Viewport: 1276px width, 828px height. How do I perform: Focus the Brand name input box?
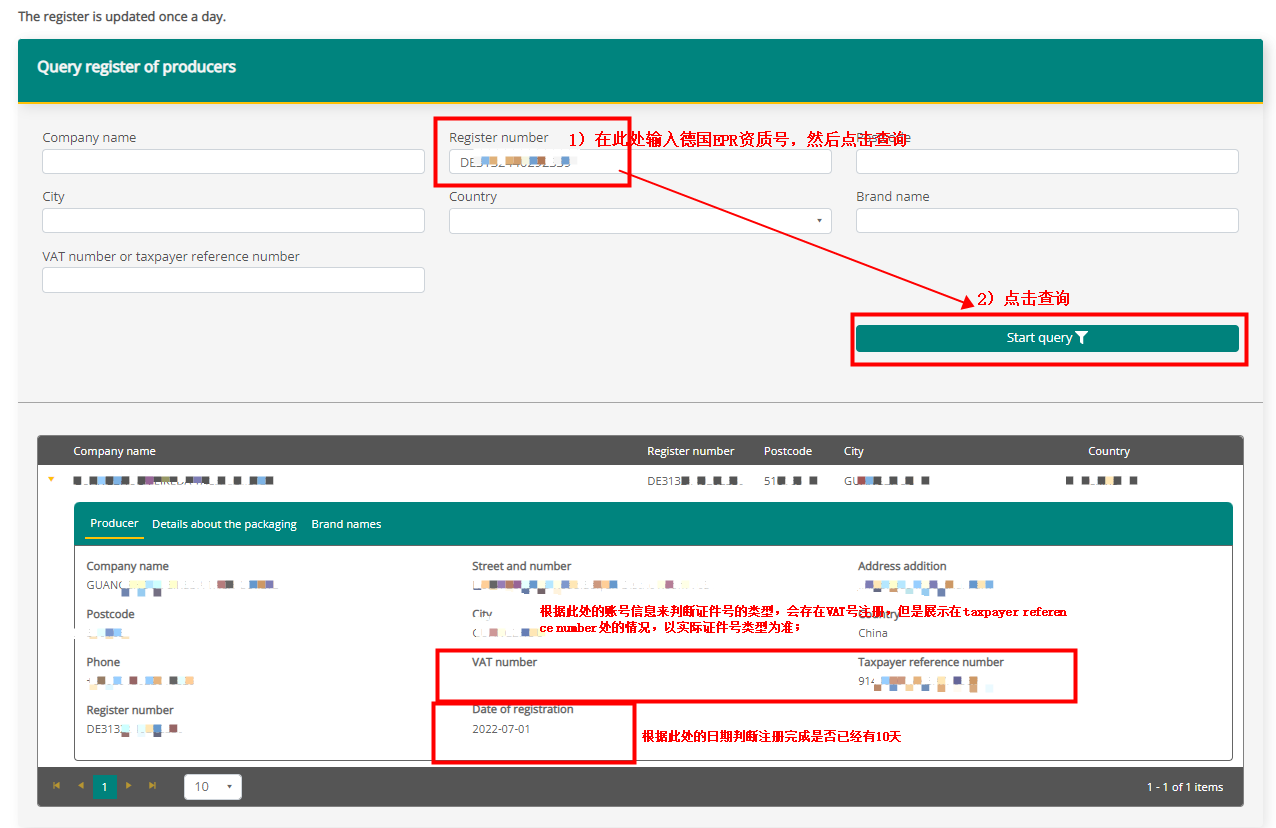(x=1046, y=221)
